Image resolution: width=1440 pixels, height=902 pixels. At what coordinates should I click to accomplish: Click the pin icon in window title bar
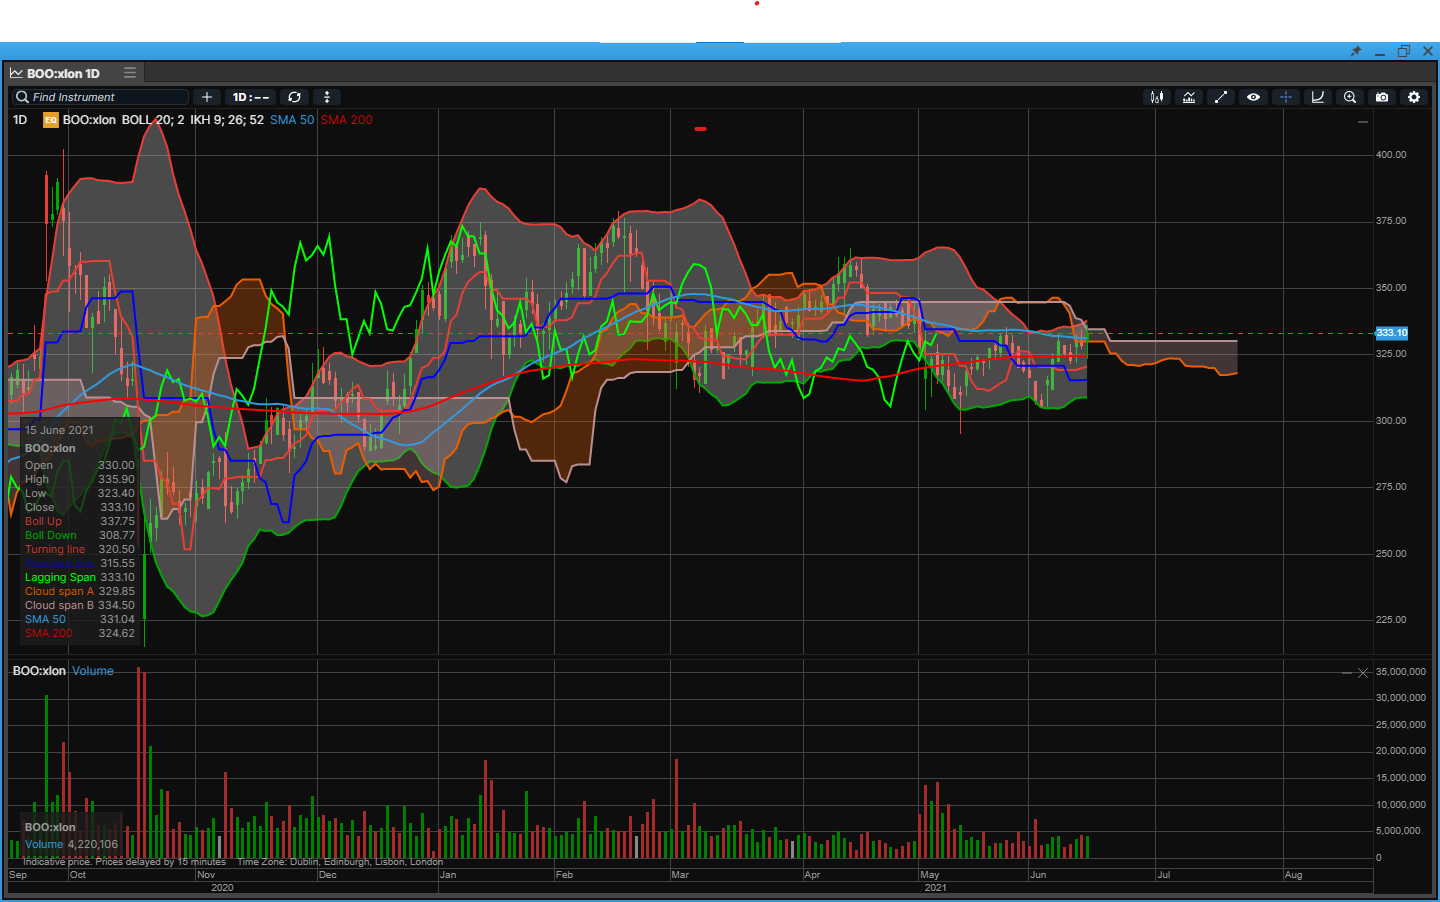[x=1356, y=51]
